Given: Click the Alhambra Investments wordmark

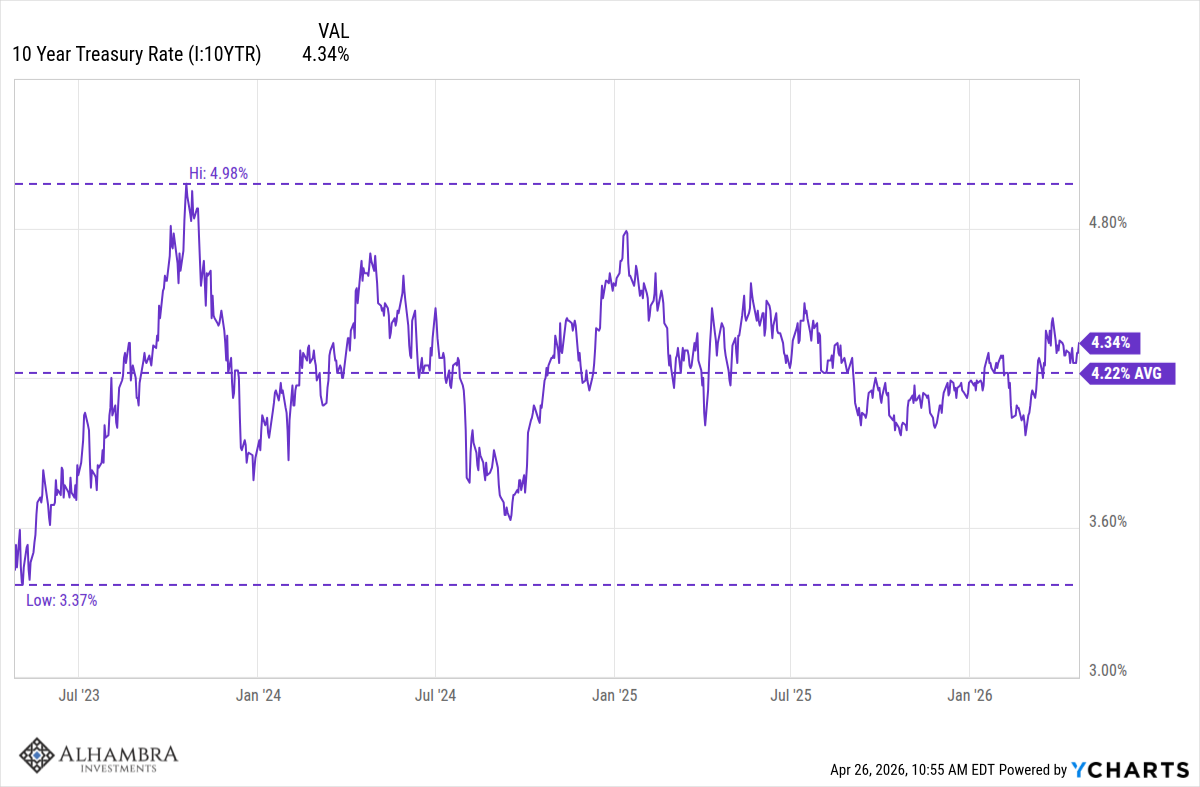Looking at the screenshot, I should point(117,757).
